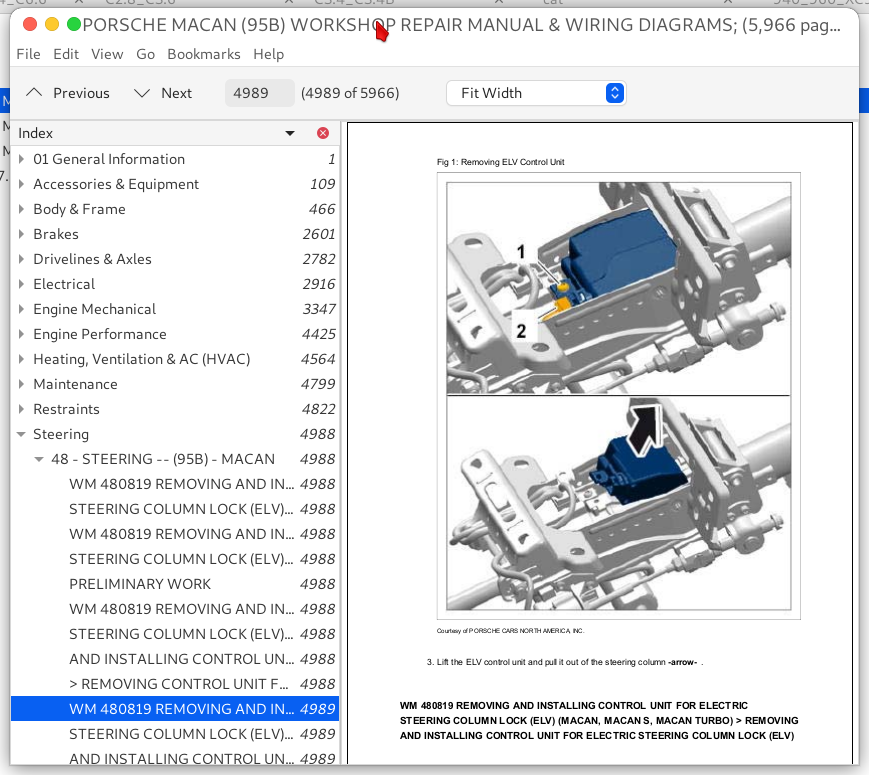This screenshot has height=775, width=869.
Task: Click the 'Courtesy of PORSCHE CARS NORTH AMERICA' line
Action: coord(510,631)
